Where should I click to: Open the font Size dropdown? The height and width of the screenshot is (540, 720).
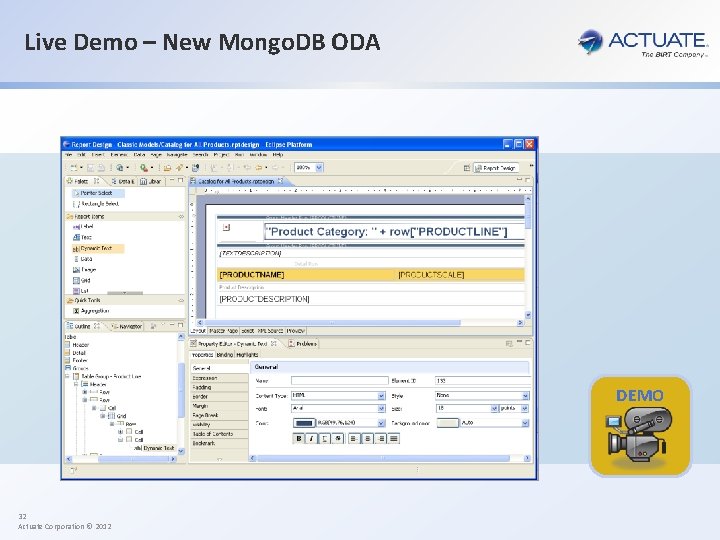point(494,409)
